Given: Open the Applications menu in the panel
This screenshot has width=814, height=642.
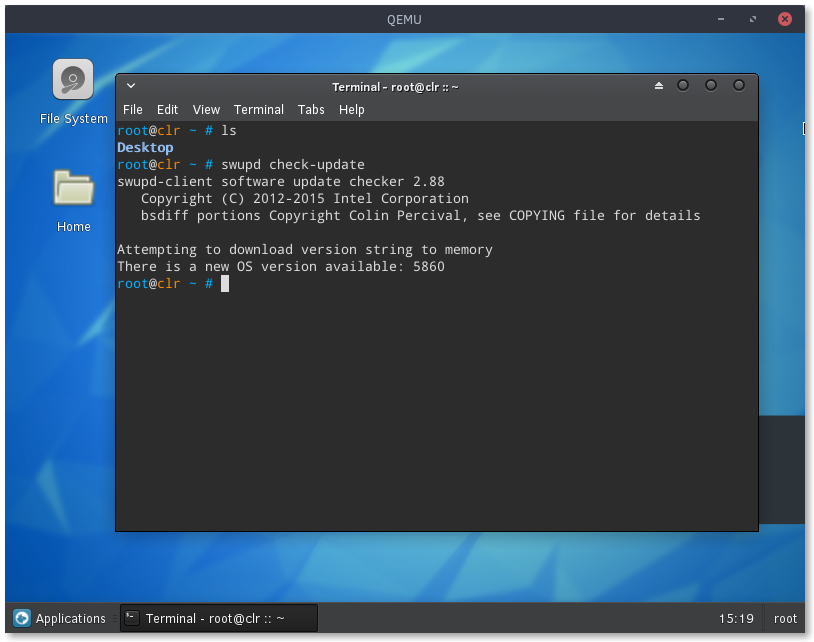Looking at the screenshot, I should [59, 618].
